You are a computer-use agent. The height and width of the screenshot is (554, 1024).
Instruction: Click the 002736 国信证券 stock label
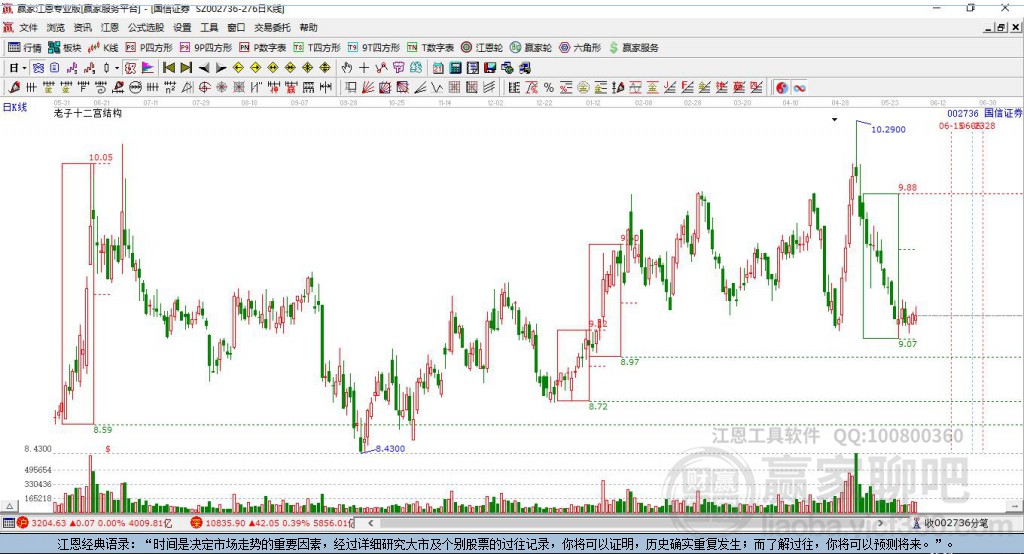(985, 113)
